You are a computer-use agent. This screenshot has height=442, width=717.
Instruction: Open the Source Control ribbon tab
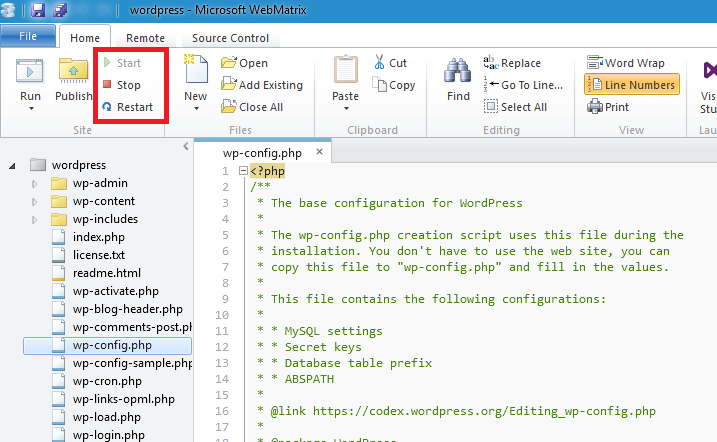point(230,38)
